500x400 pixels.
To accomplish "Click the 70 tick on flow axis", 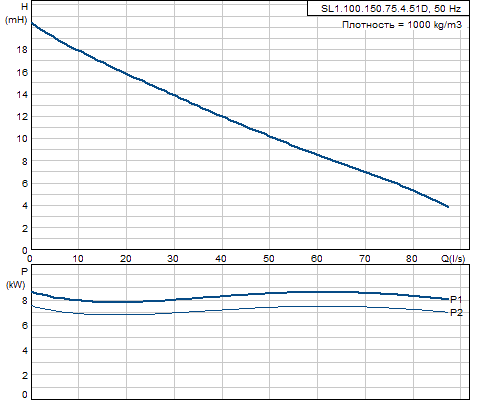I will [x=364, y=258].
